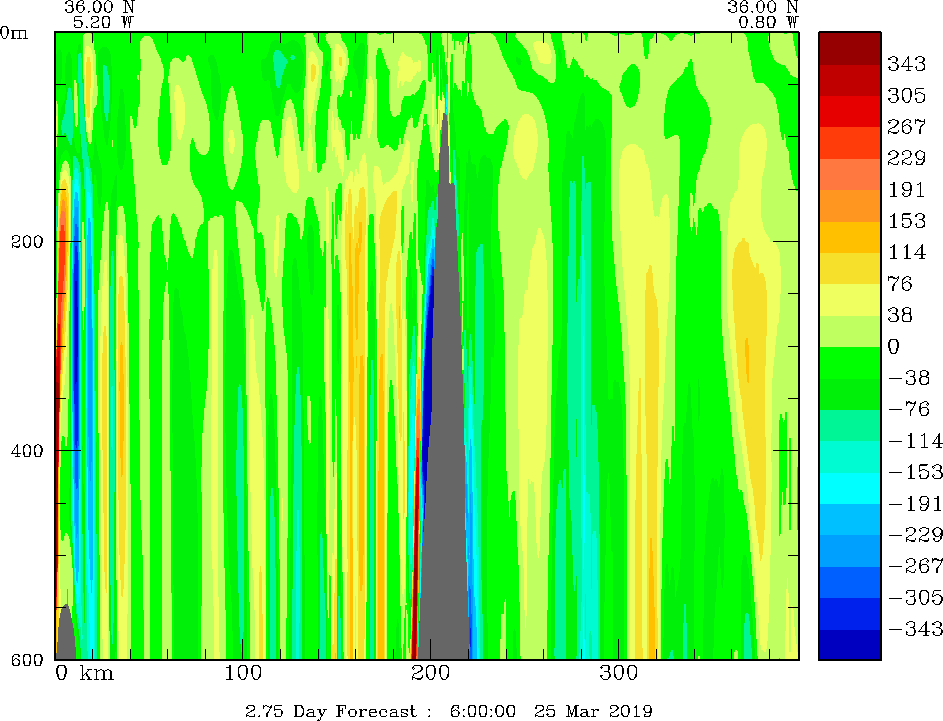Click the 400 depth axis label
The image size is (943, 721).
tap(27, 451)
